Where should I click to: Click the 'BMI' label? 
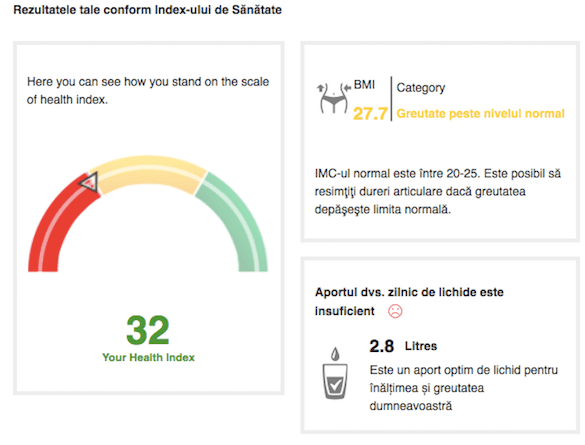click(364, 85)
